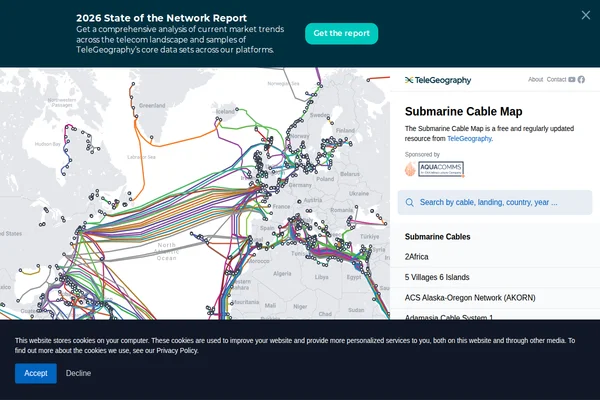Viewport: 600px width, 400px height.
Task: Select the 2Africa cable entry
Action: click(495, 257)
